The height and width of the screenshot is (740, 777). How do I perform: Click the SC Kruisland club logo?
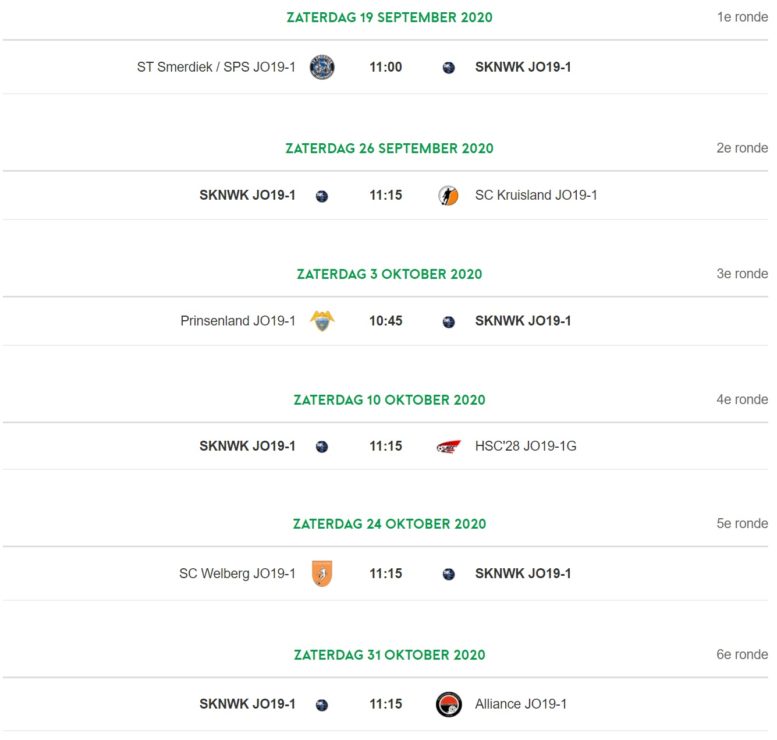(x=448, y=195)
